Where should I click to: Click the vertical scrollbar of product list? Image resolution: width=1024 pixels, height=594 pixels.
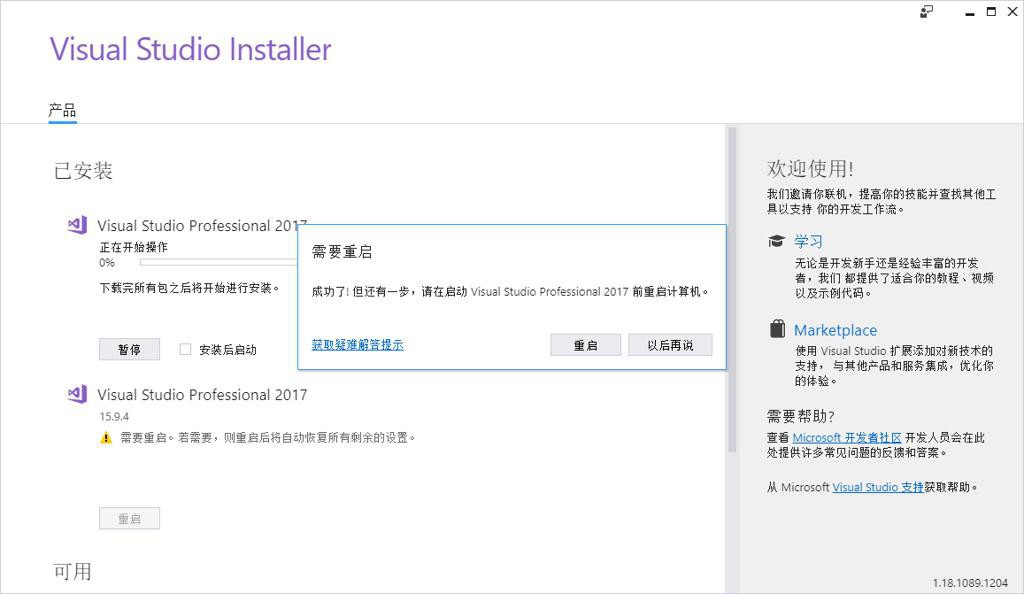click(732, 290)
